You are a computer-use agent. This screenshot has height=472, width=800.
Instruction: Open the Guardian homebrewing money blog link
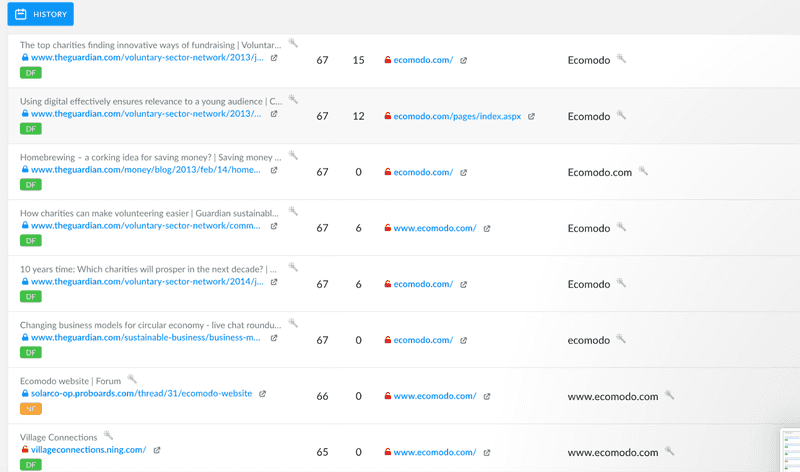coord(146,170)
